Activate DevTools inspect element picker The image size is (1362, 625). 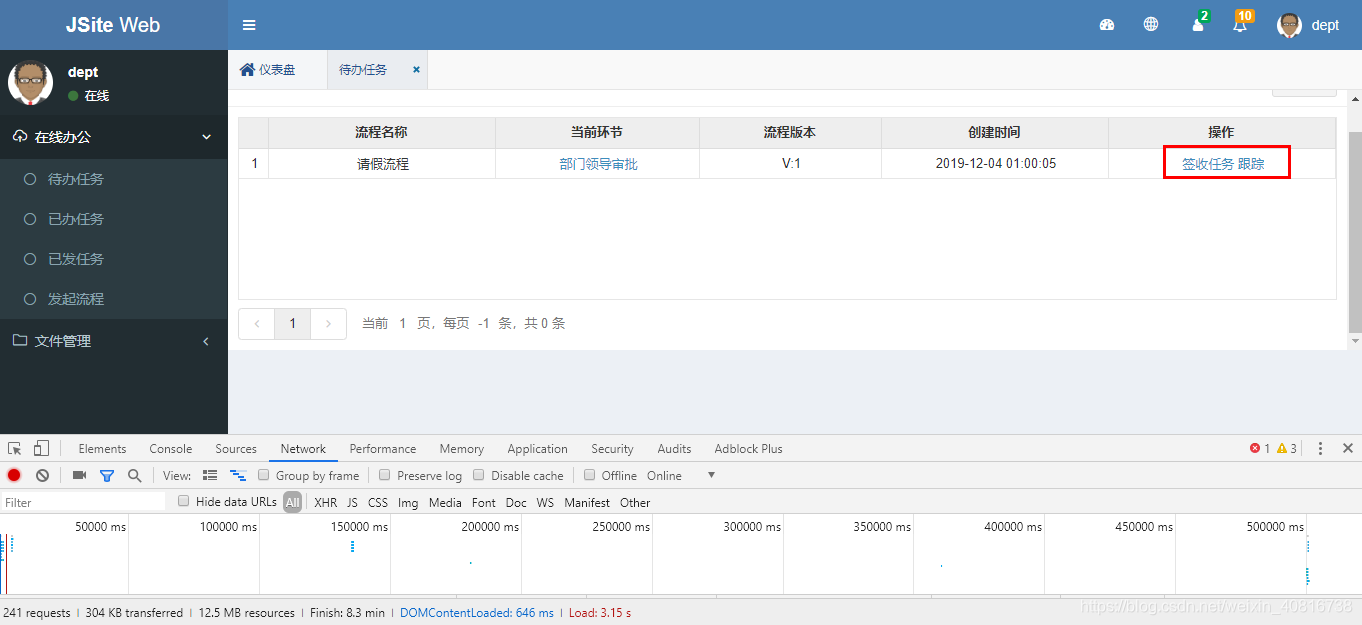tap(15, 449)
